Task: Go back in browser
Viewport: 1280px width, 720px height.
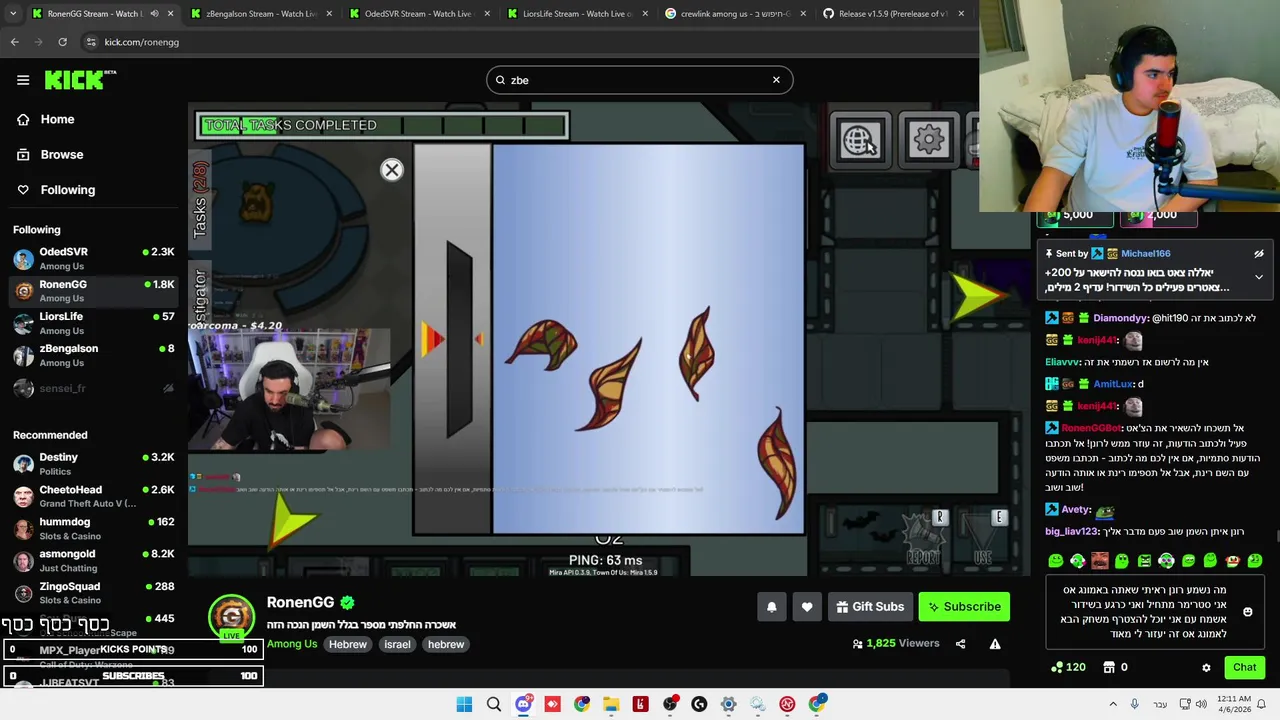Action: coord(14,42)
